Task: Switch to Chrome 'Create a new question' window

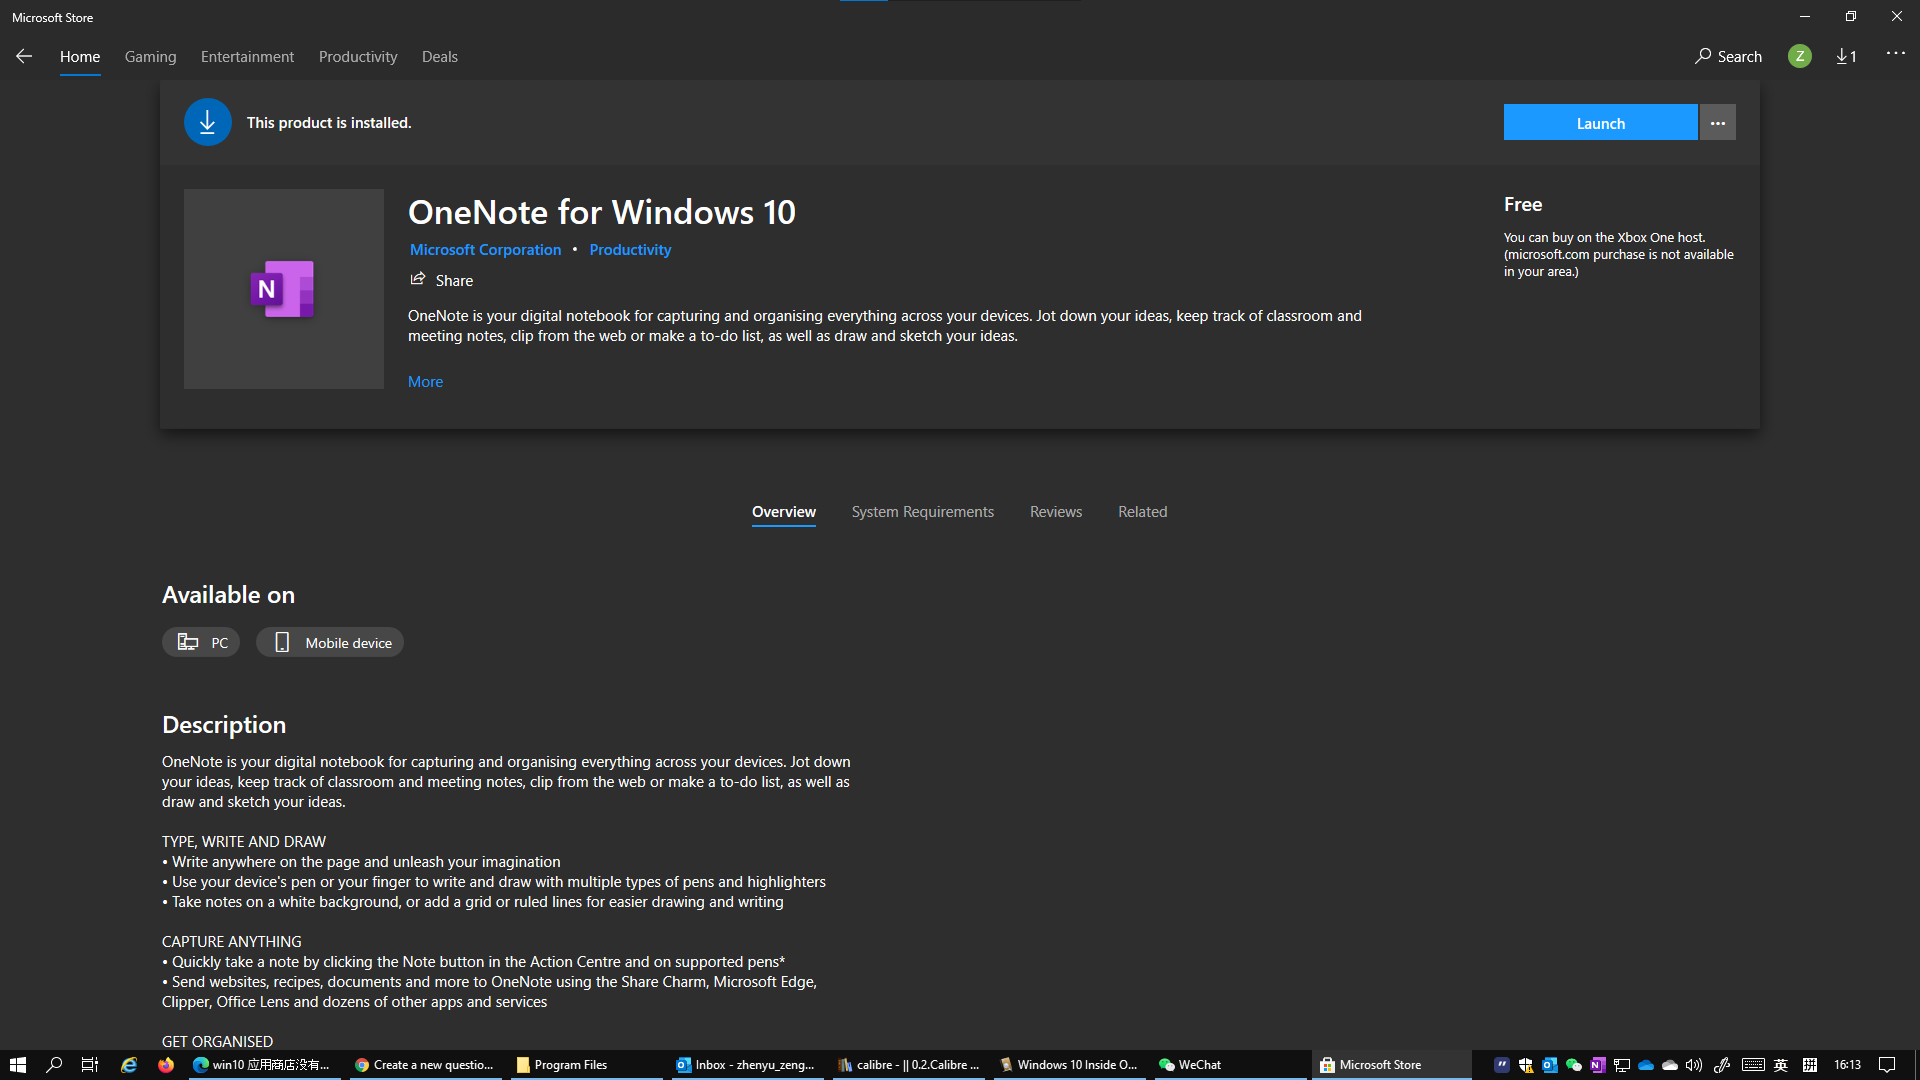Action: click(x=425, y=1065)
